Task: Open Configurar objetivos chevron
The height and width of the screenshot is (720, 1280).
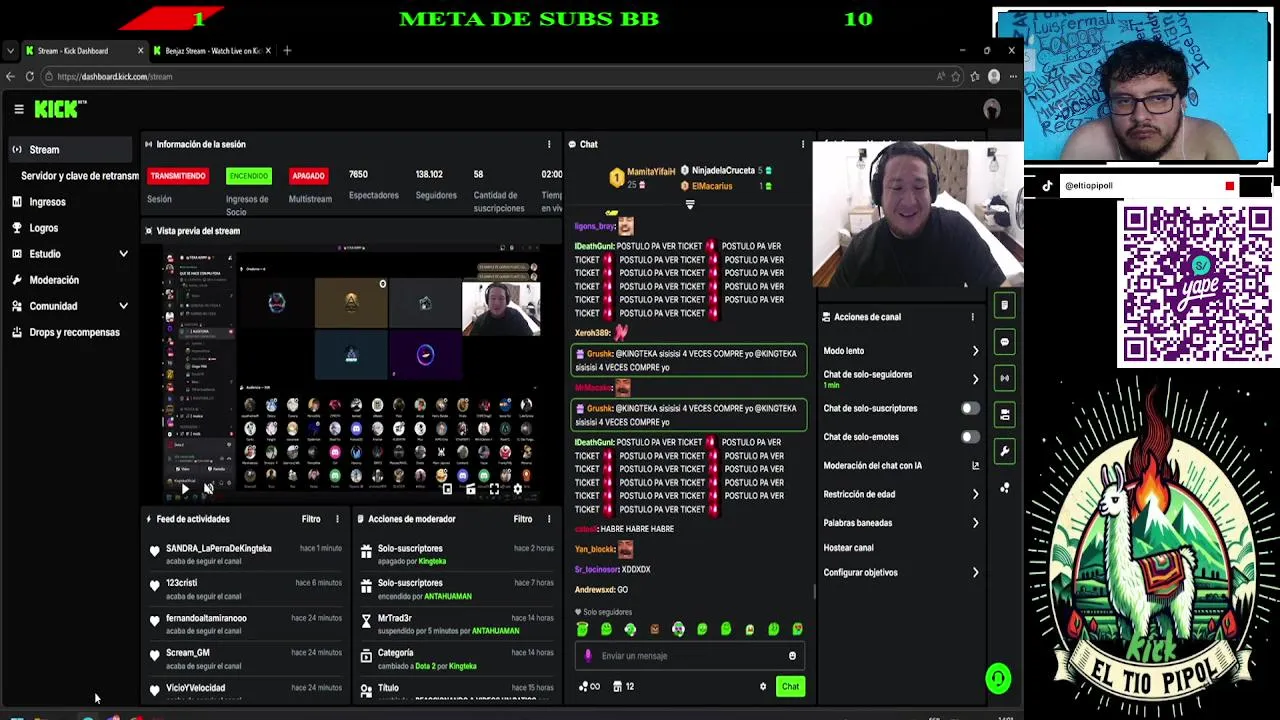Action: [975, 573]
